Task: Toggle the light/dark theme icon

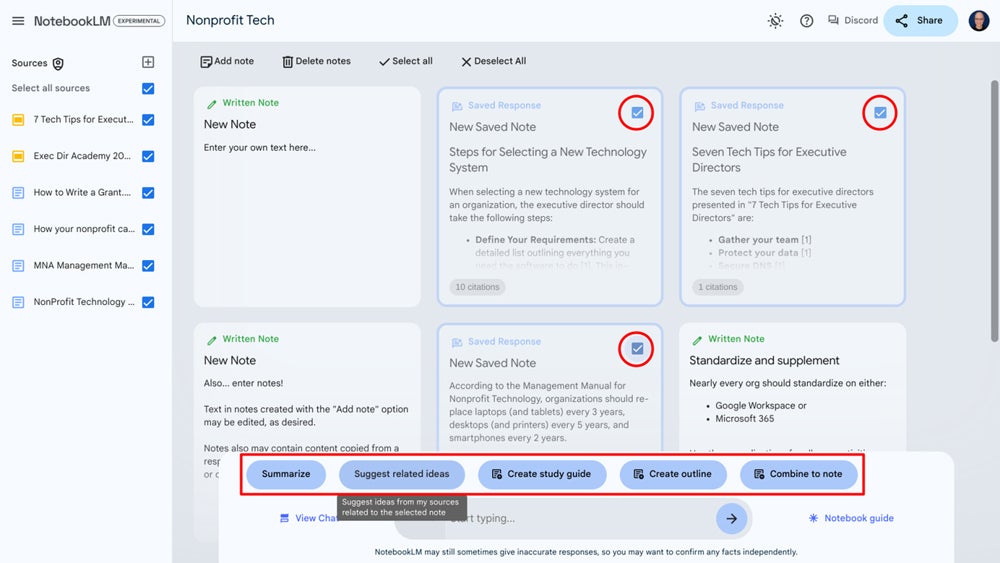Action: tap(775, 21)
